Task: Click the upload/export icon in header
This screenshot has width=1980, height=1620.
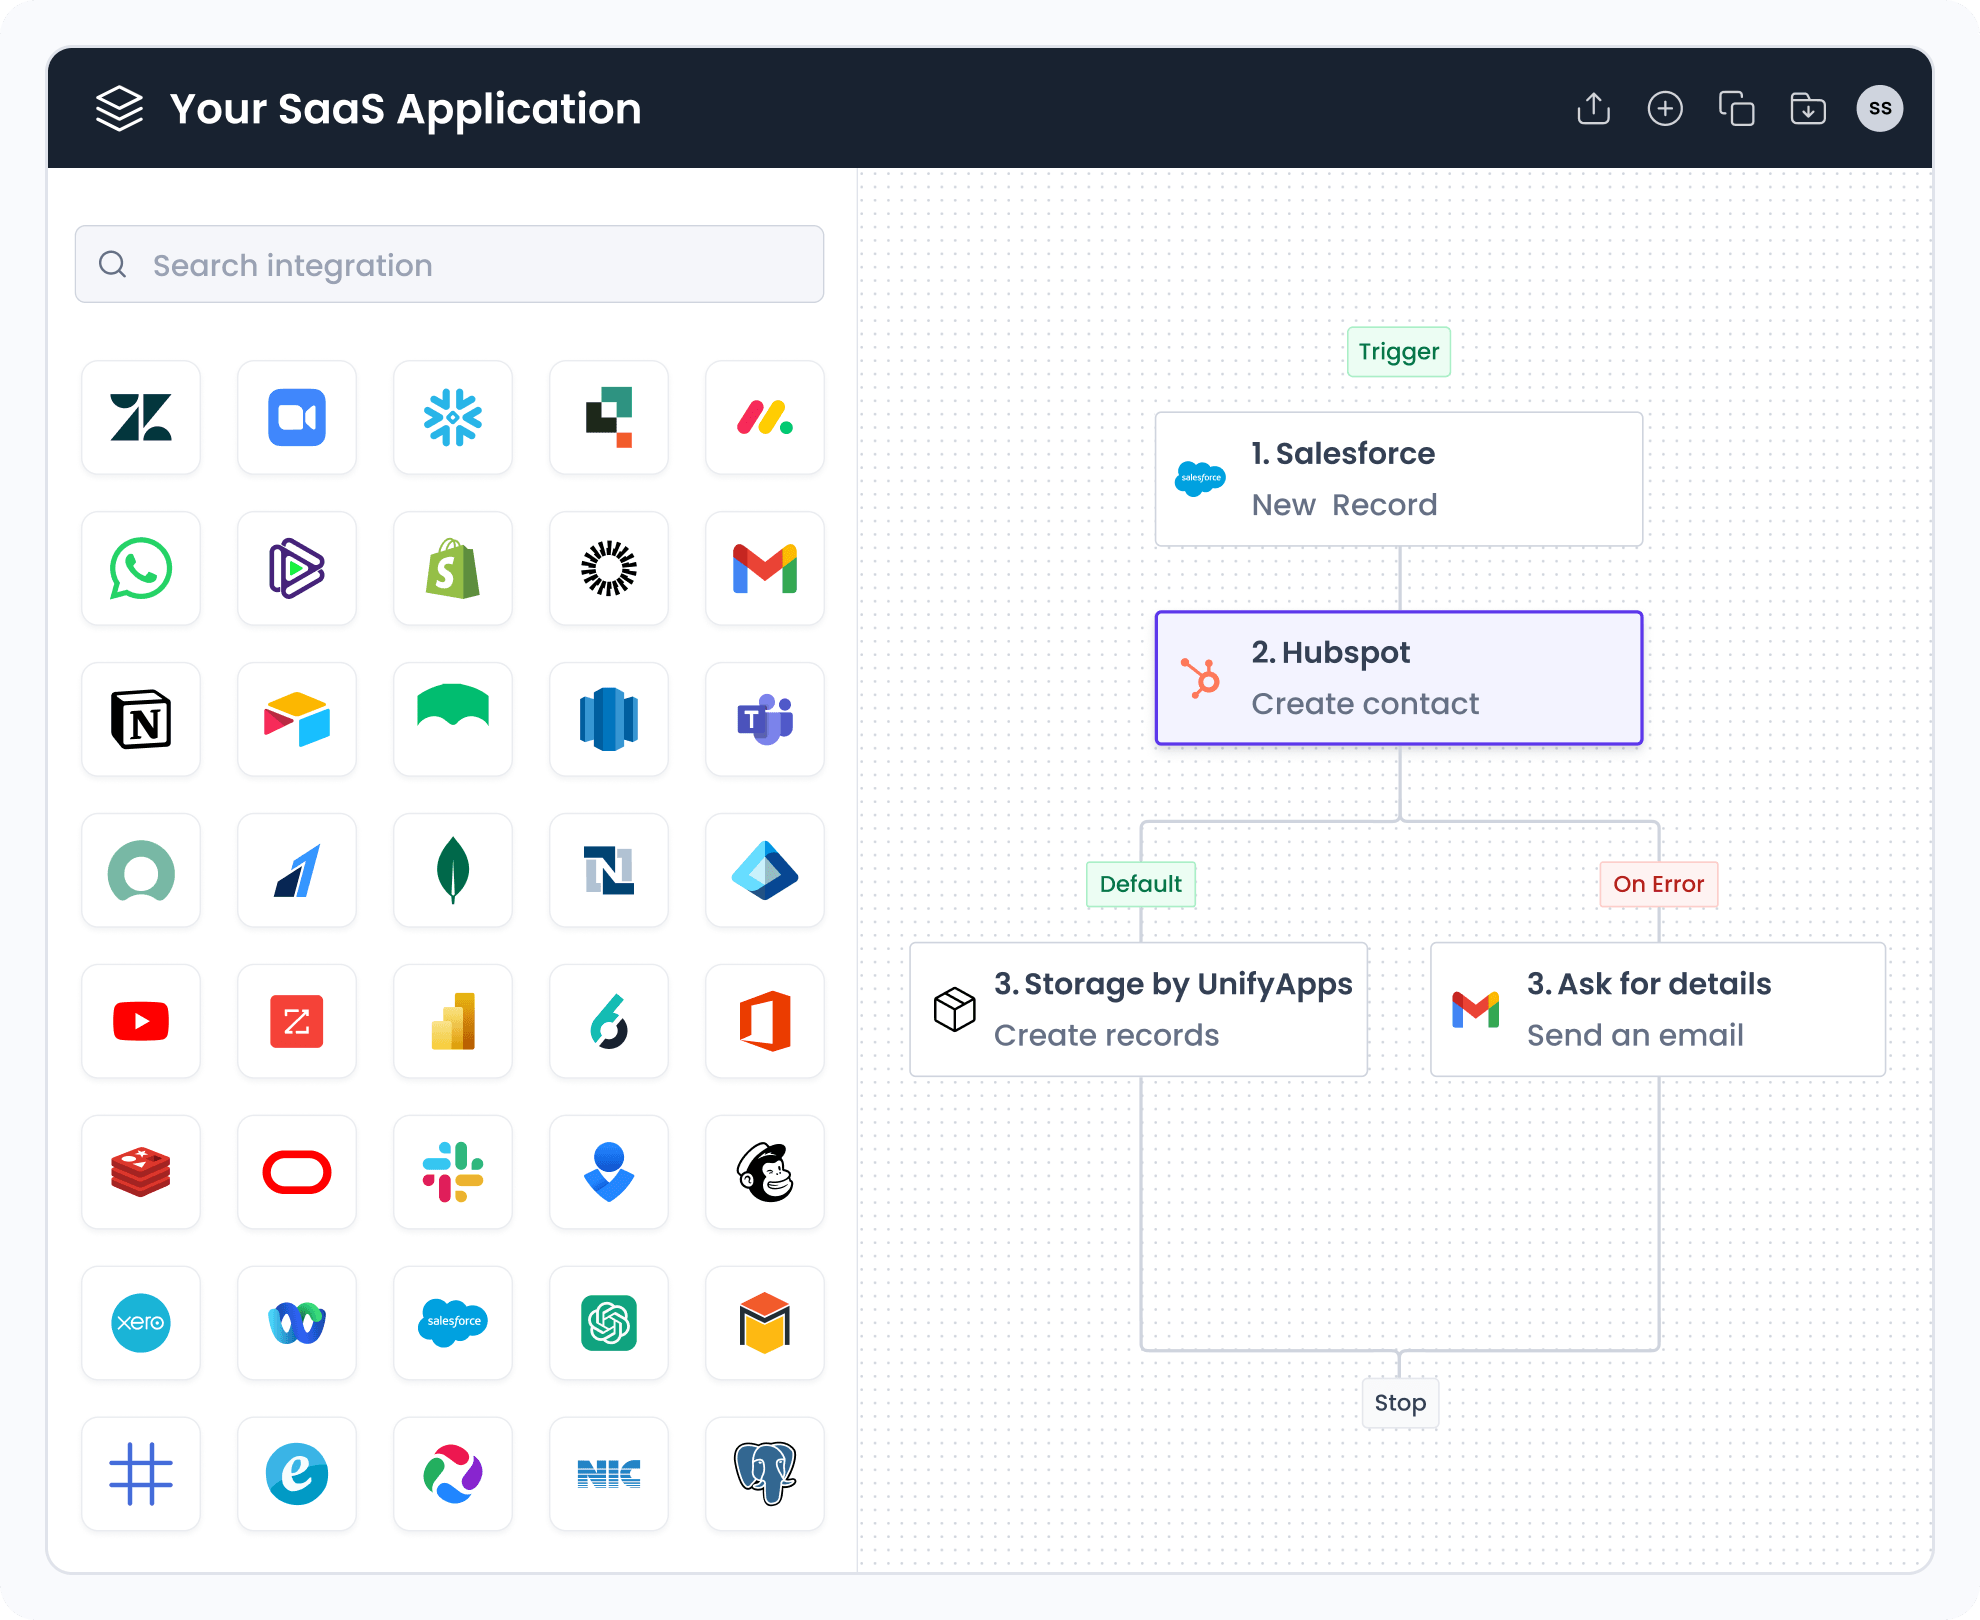Action: pyautogui.click(x=1593, y=108)
